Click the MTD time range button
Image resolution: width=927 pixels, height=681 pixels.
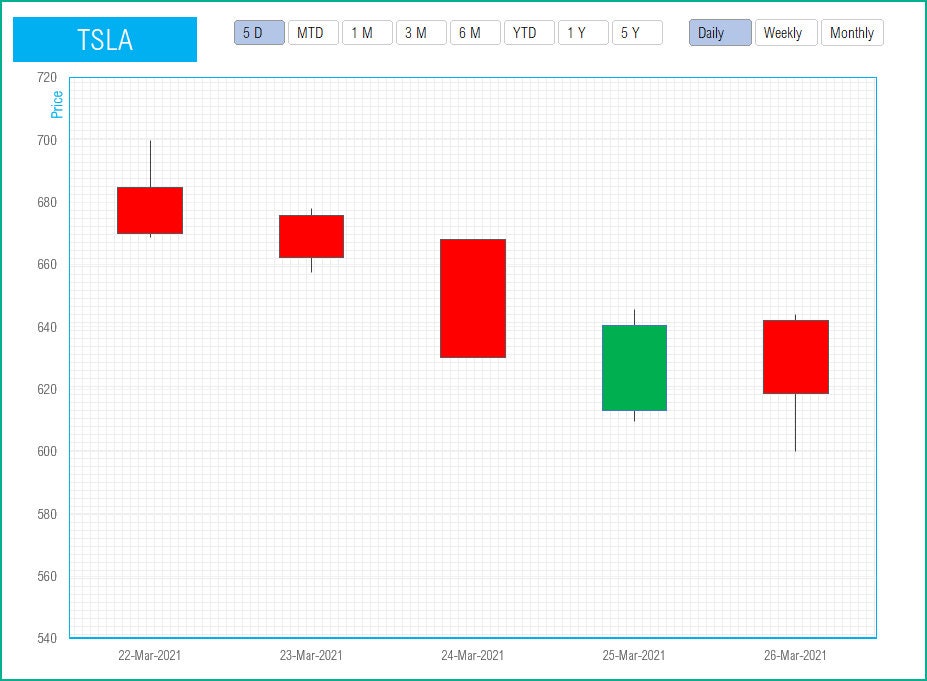coord(311,32)
